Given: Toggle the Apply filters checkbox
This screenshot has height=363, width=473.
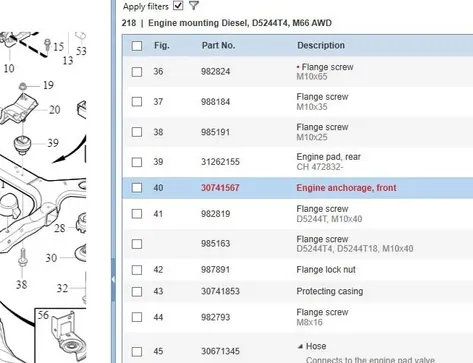Looking at the screenshot, I should point(178,5).
